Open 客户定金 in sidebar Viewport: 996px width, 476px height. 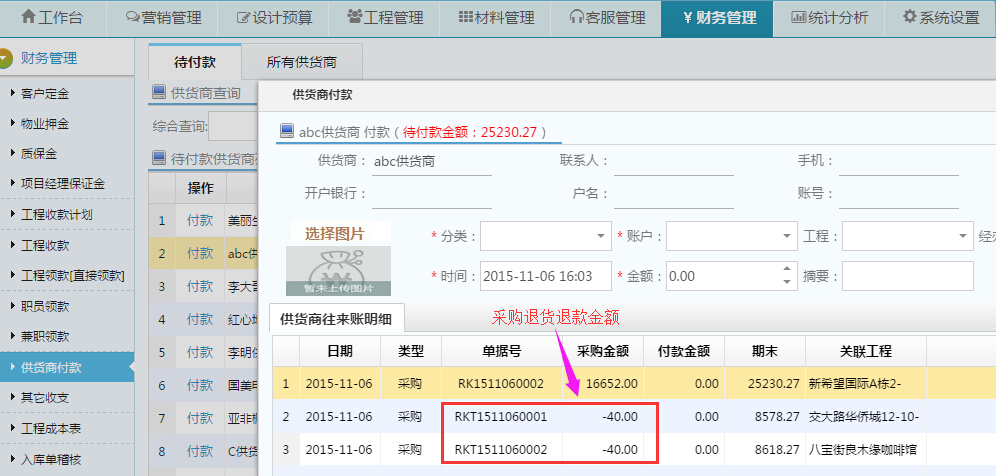pyautogui.click(x=45, y=94)
